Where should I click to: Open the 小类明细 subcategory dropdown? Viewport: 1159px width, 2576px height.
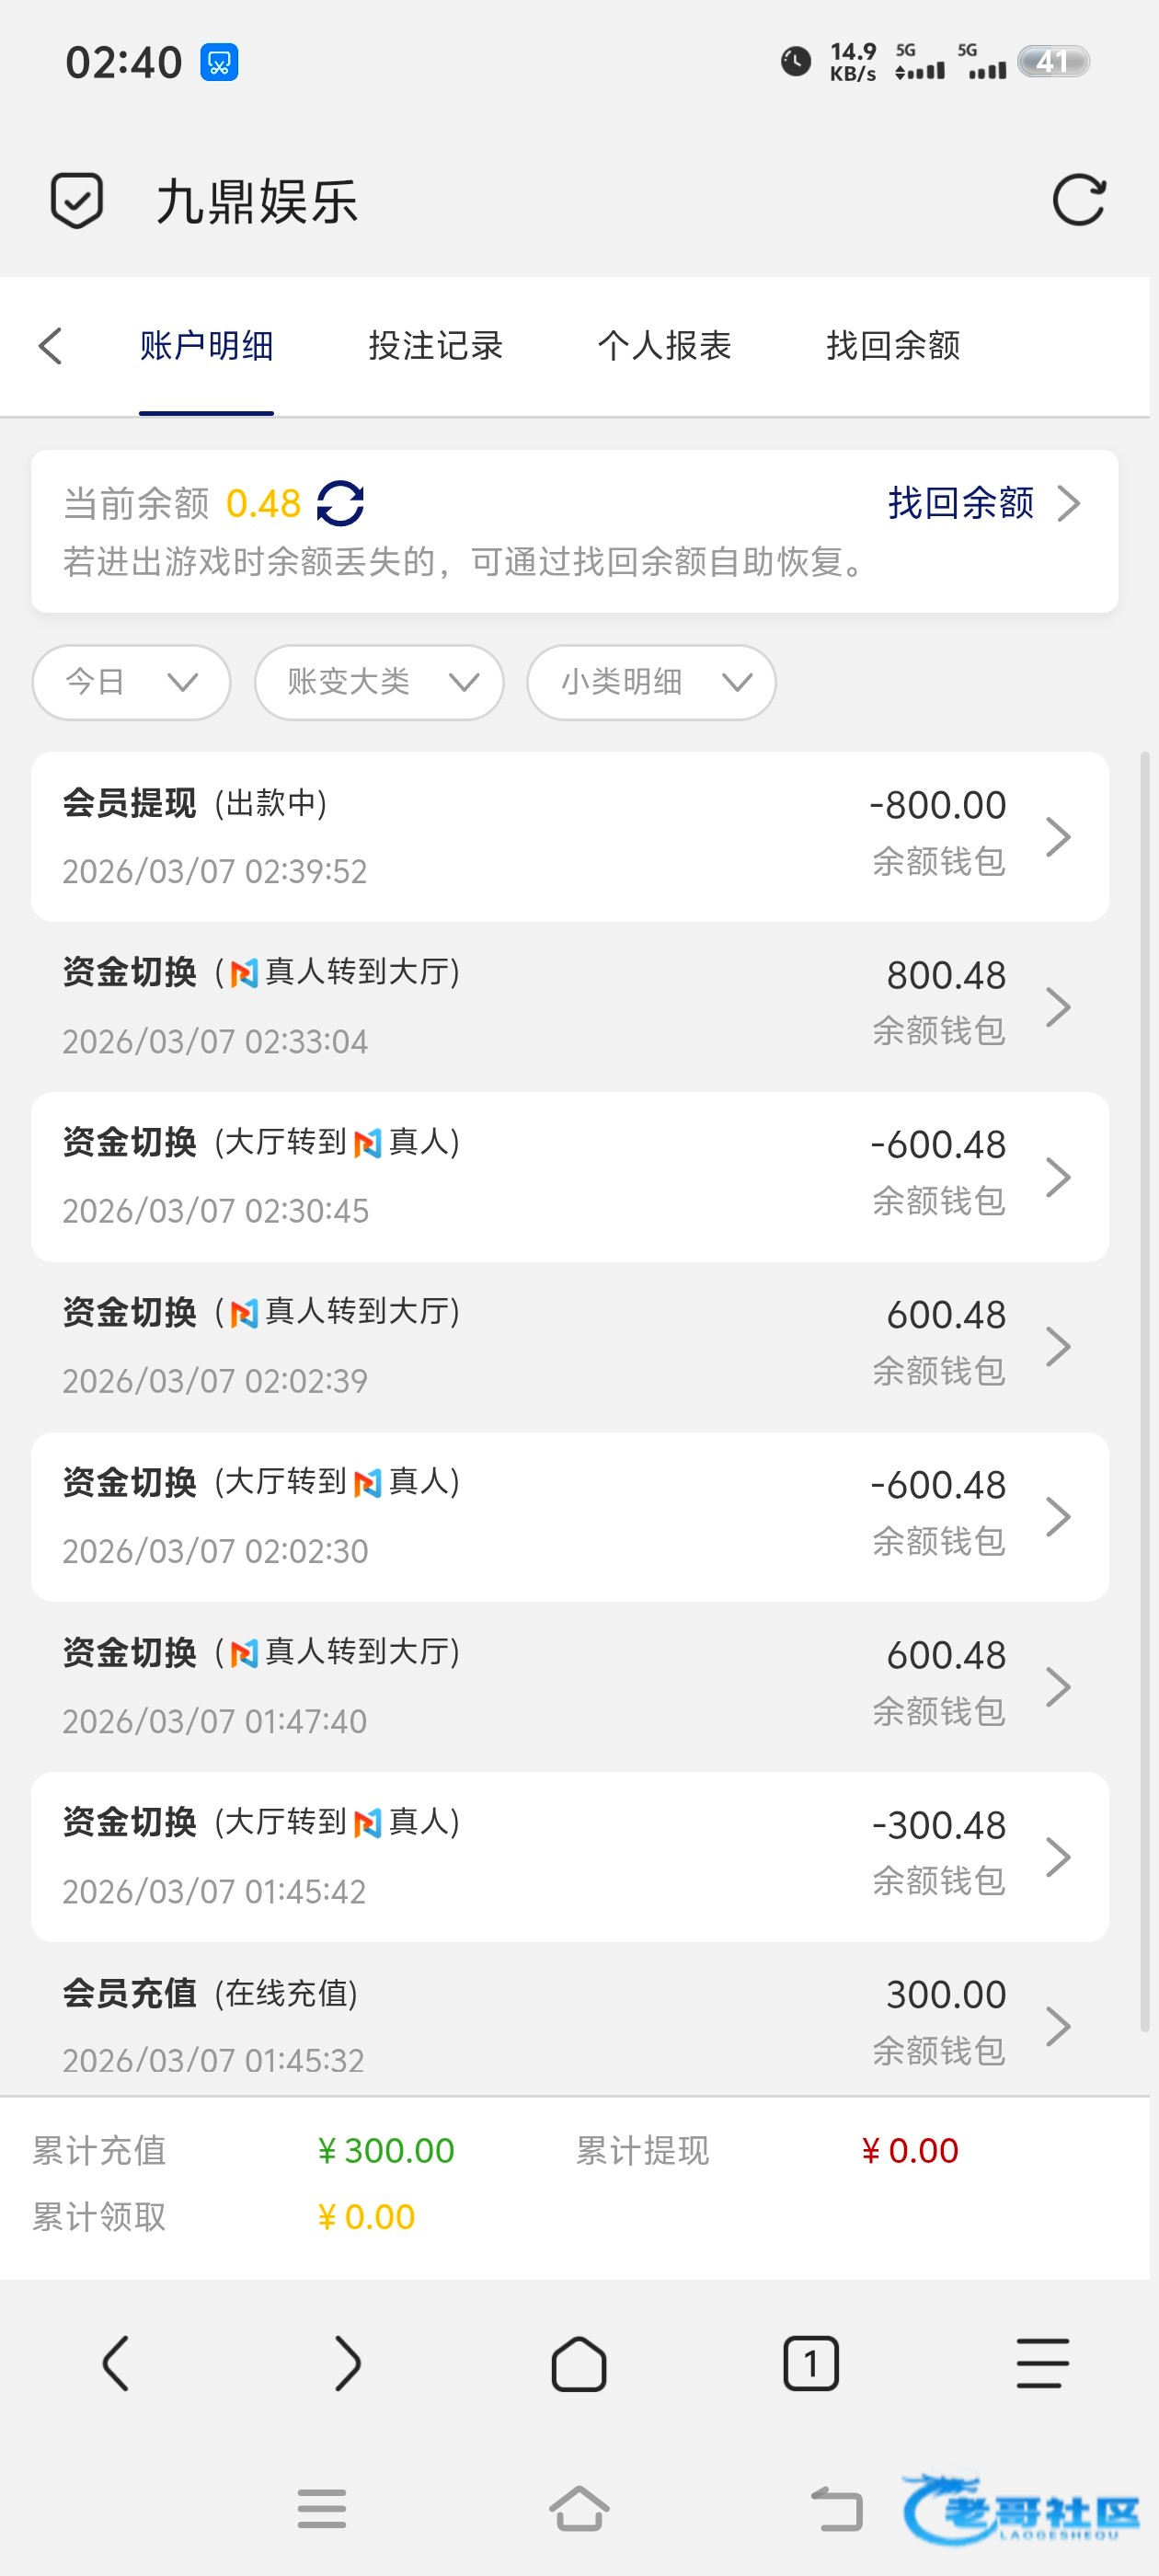tap(651, 682)
